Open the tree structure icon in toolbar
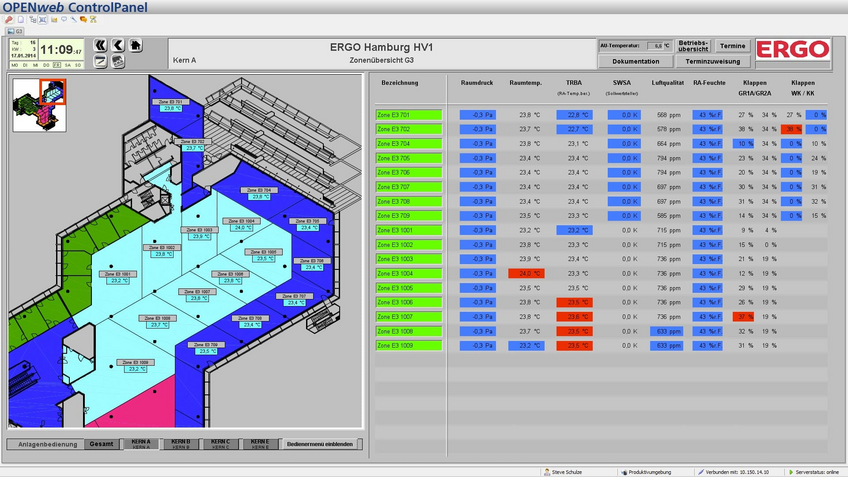The image size is (848, 477). [32, 19]
